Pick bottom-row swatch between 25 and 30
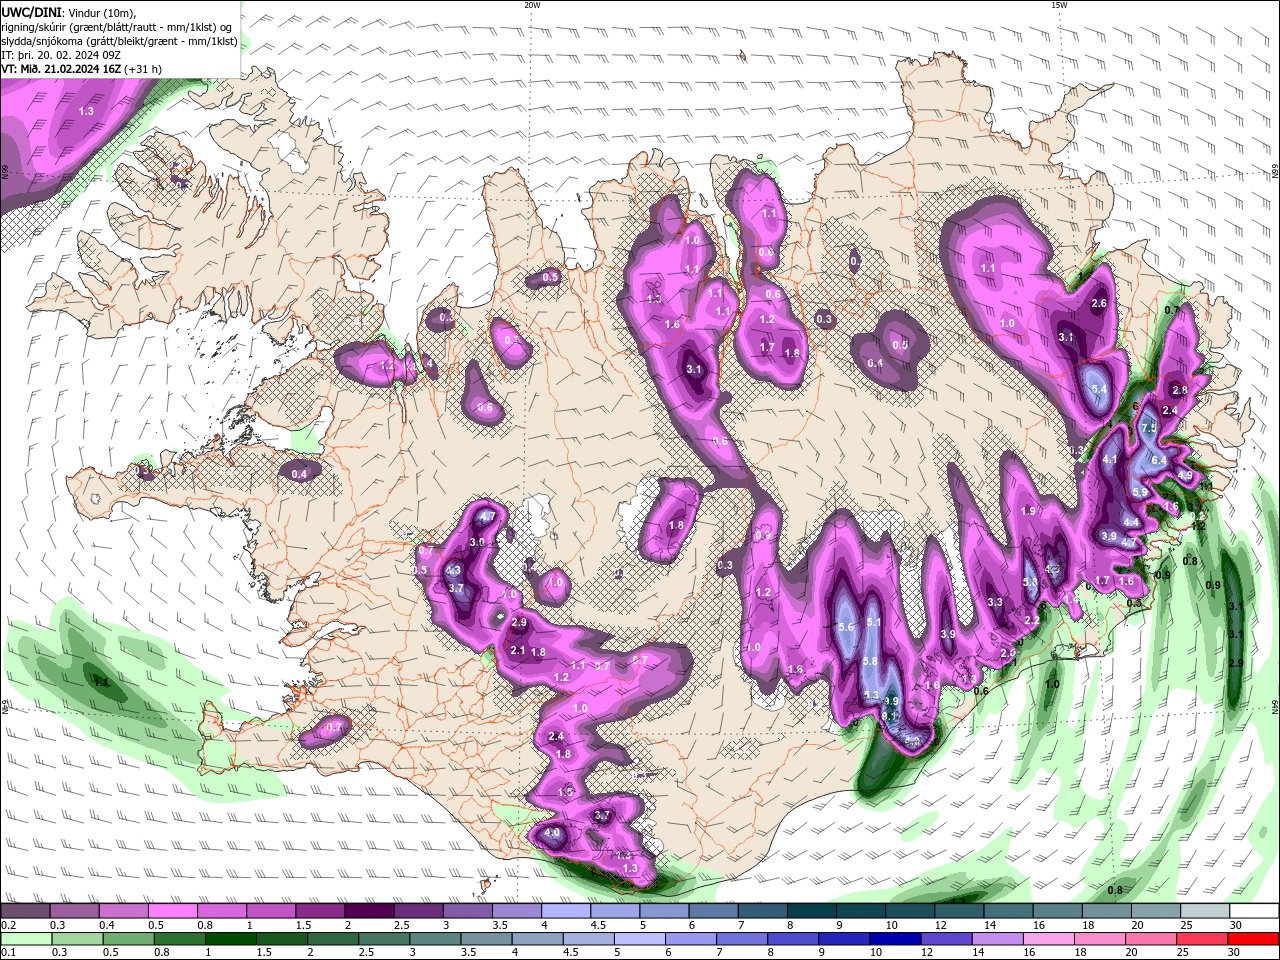This screenshot has width=1280, height=960. pyautogui.click(x=1204, y=939)
